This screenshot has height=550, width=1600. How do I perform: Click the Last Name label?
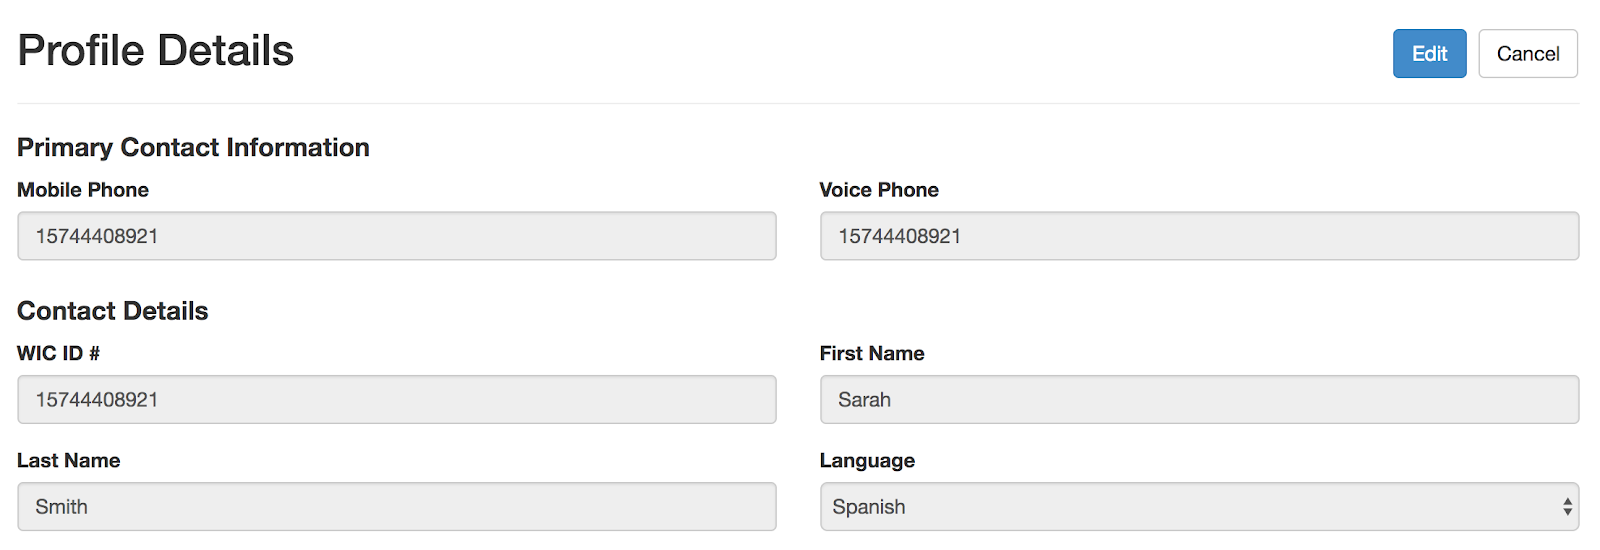pos(68,461)
